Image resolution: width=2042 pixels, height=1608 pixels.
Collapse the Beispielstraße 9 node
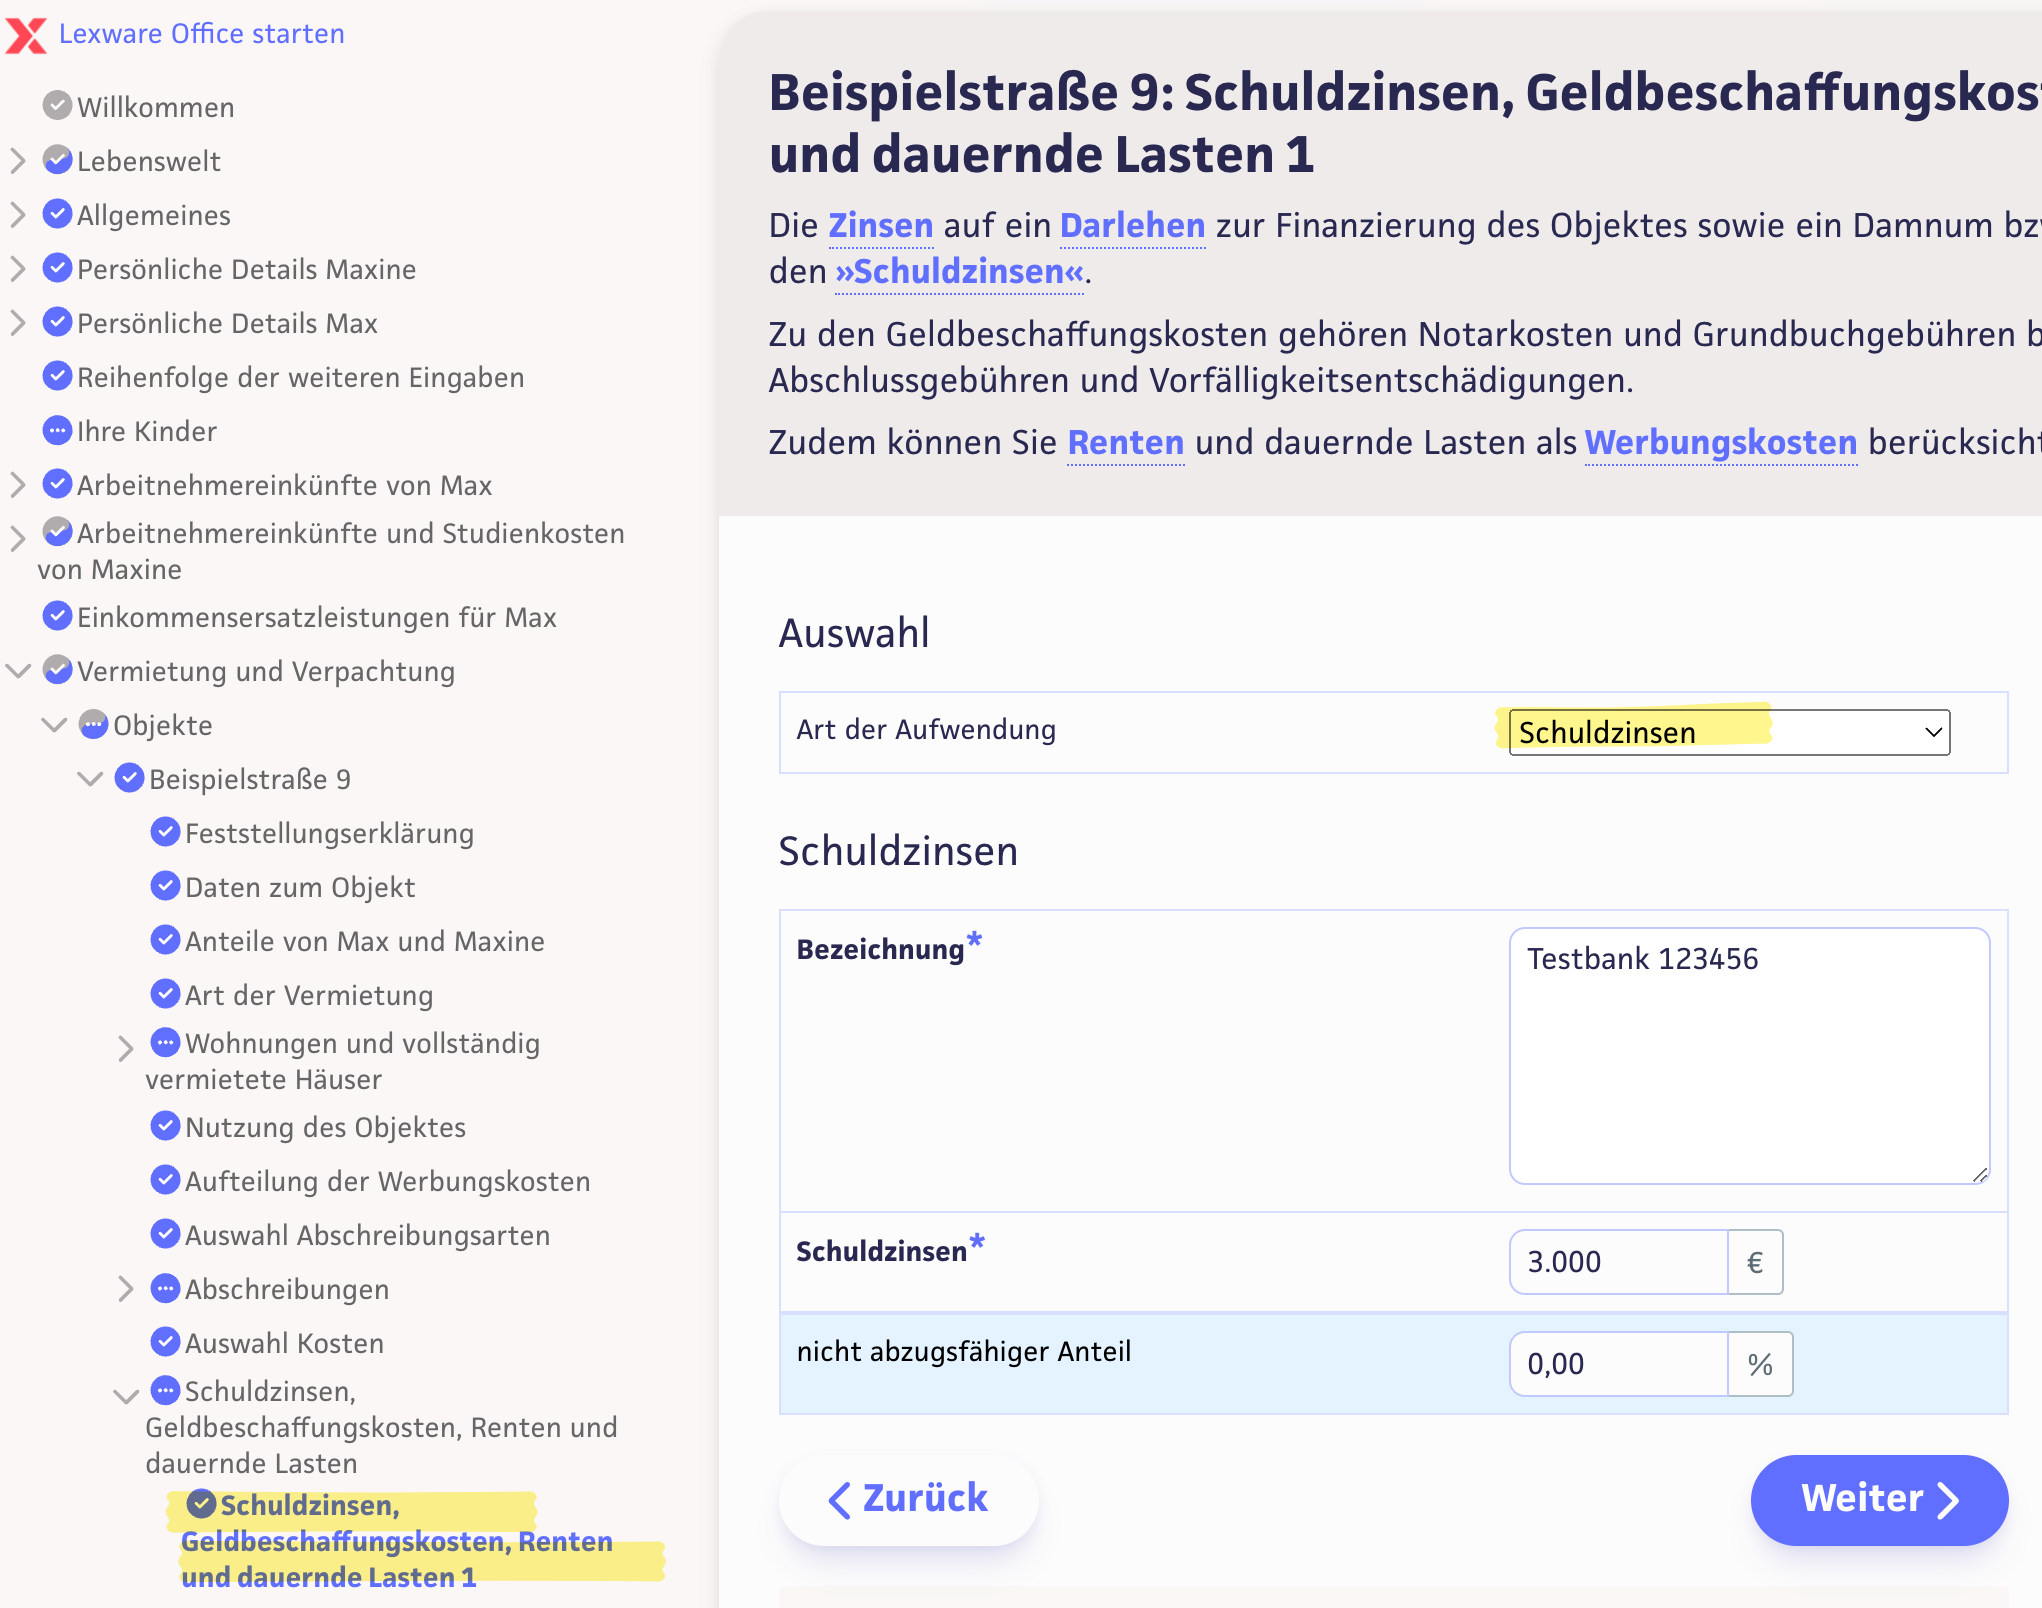pyautogui.click(x=90, y=778)
